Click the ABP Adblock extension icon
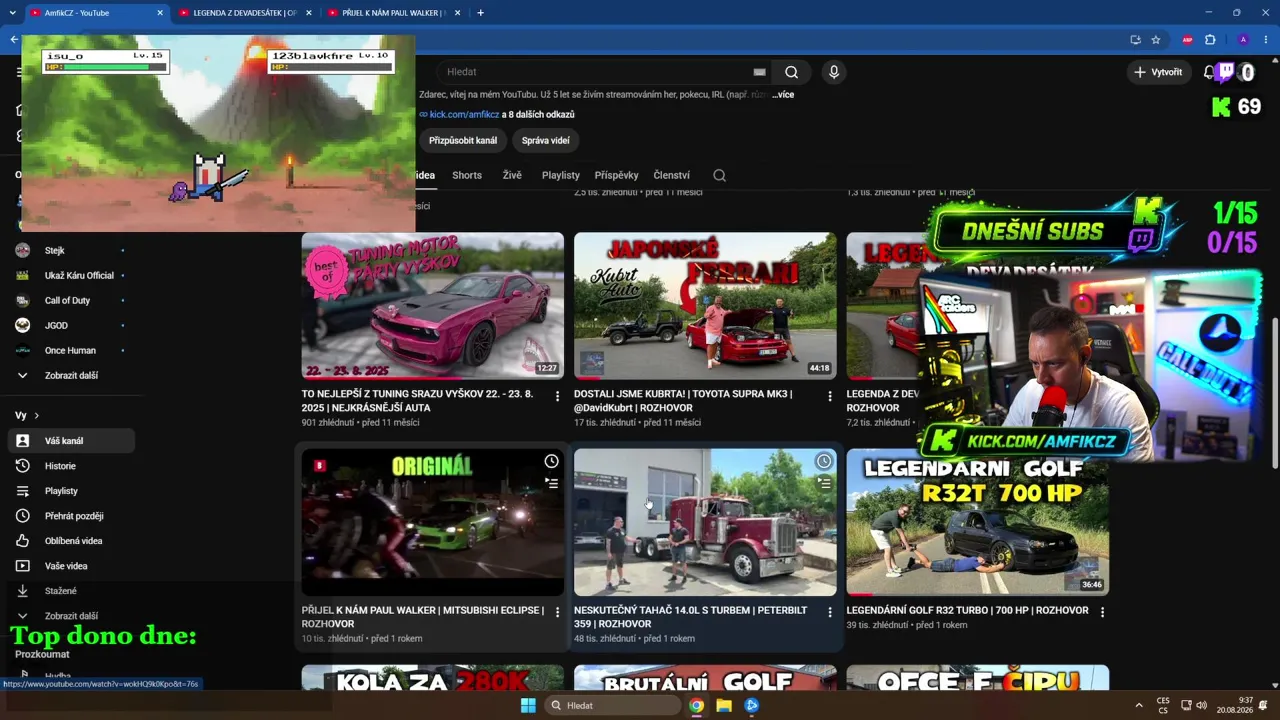The image size is (1280, 720). [1188, 40]
